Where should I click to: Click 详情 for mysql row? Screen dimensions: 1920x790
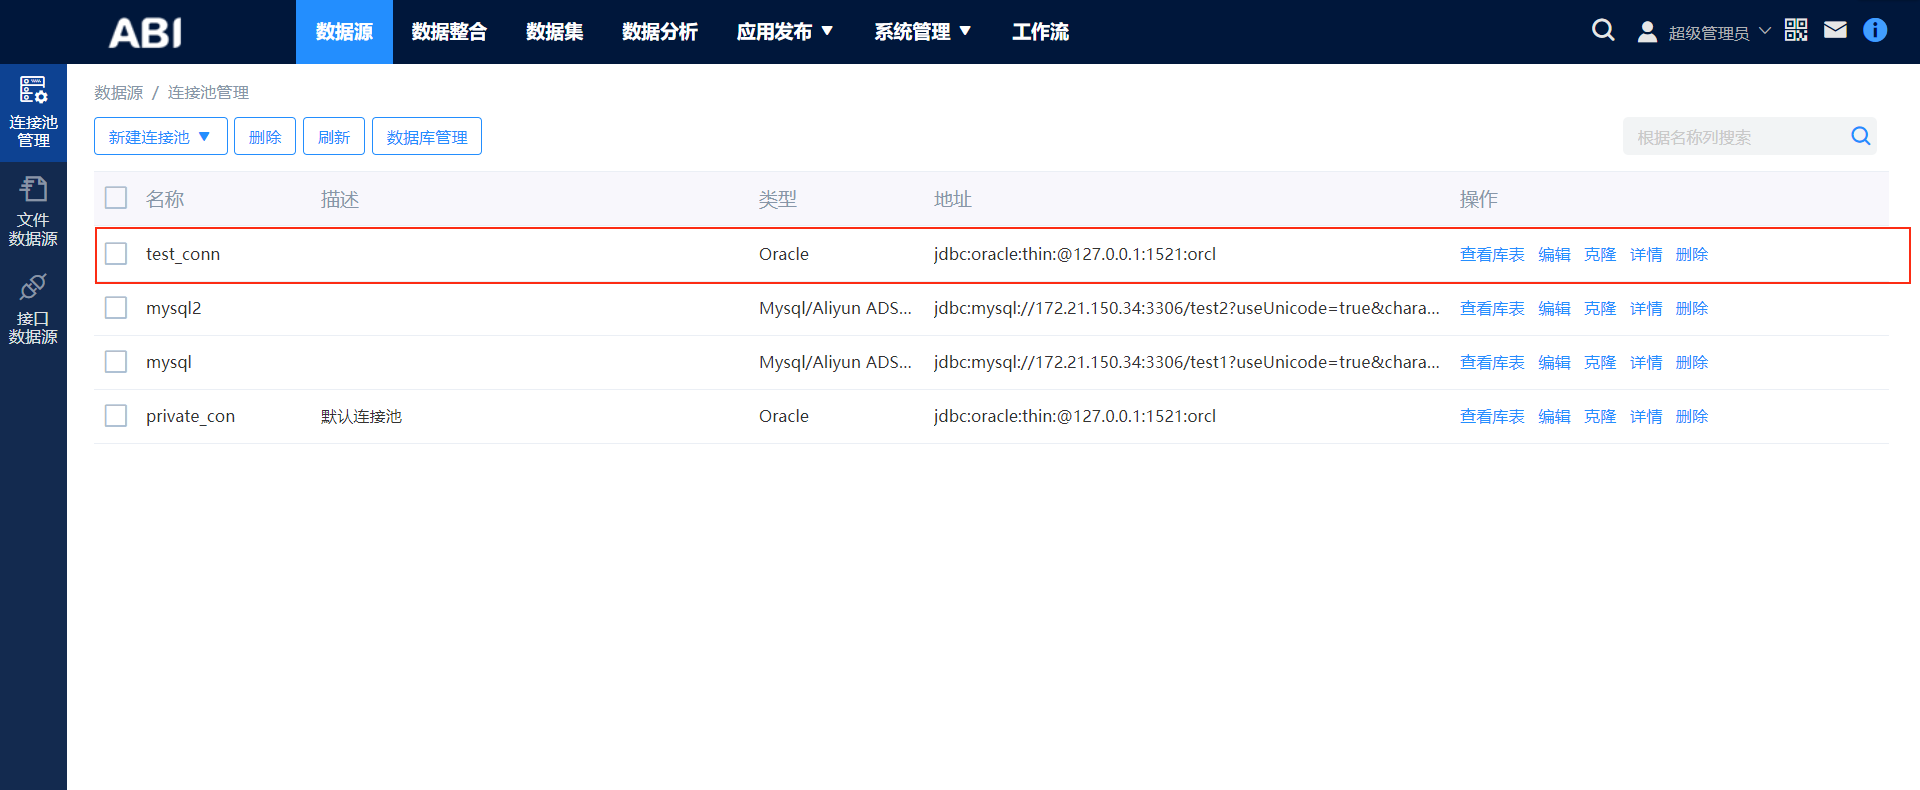click(1646, 362)
